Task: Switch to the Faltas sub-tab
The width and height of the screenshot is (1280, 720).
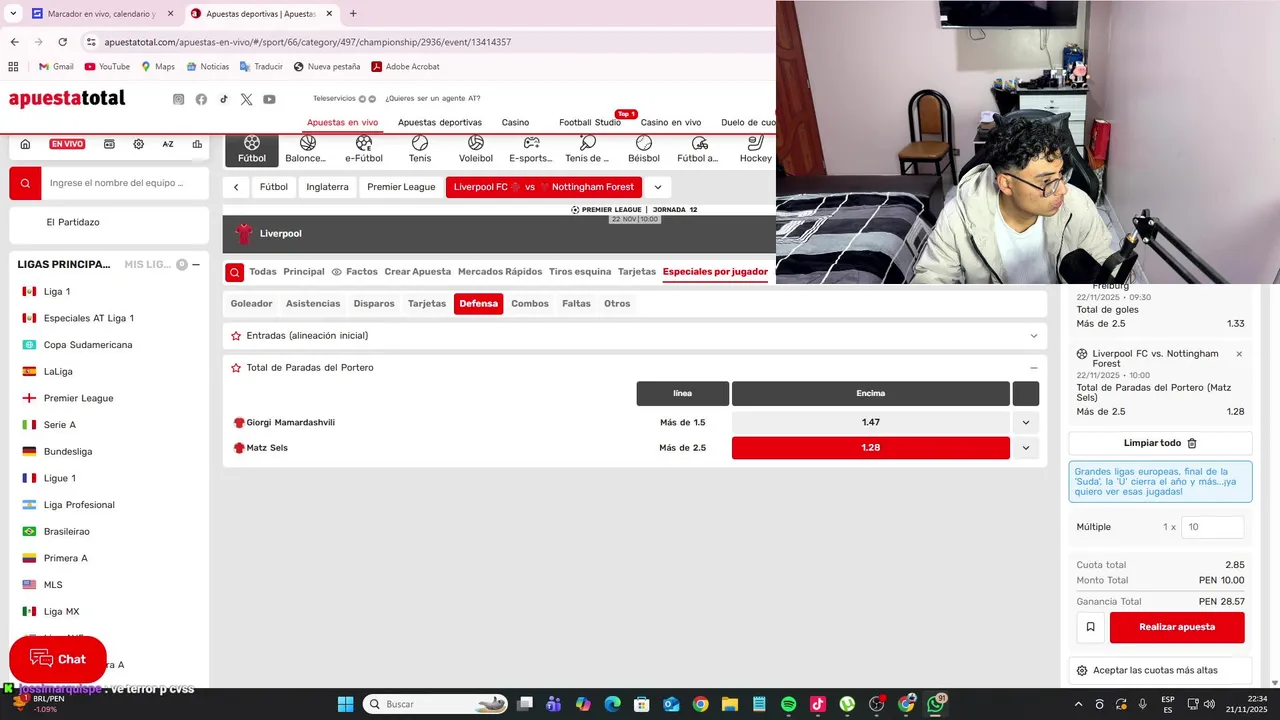Action: tap(576, 304)
